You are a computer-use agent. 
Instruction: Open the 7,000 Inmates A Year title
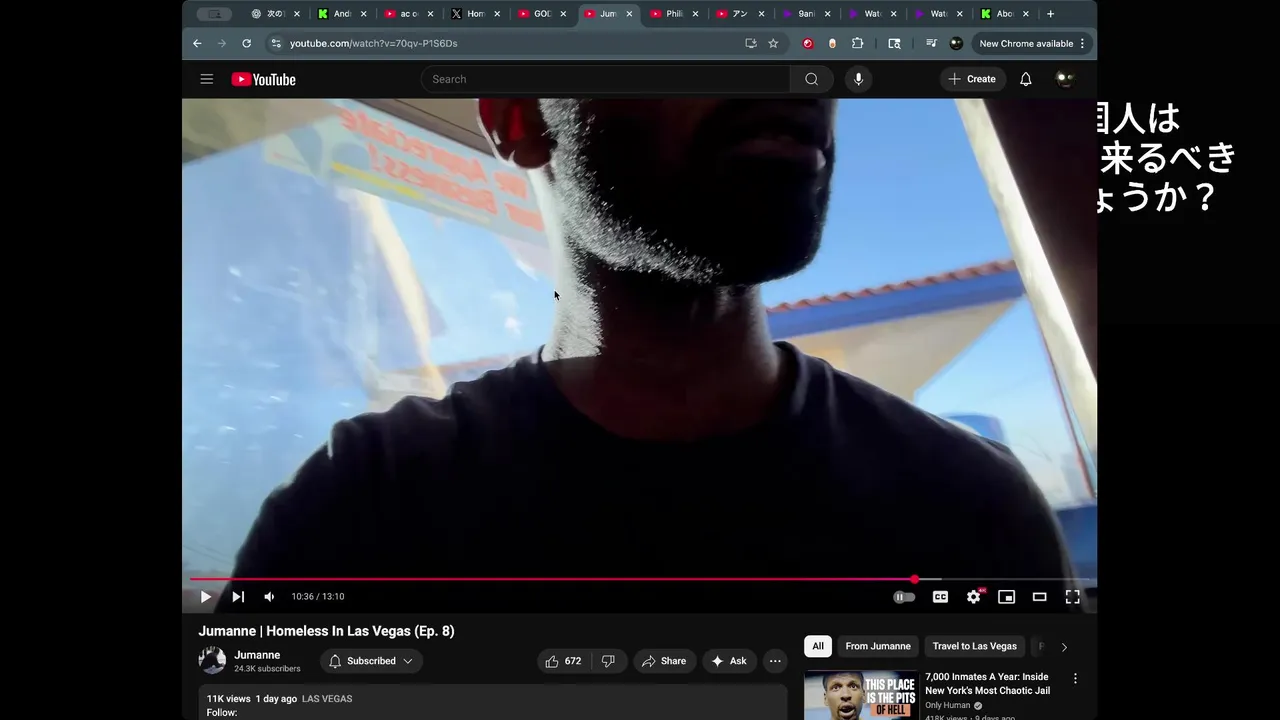tap(987, 684)
